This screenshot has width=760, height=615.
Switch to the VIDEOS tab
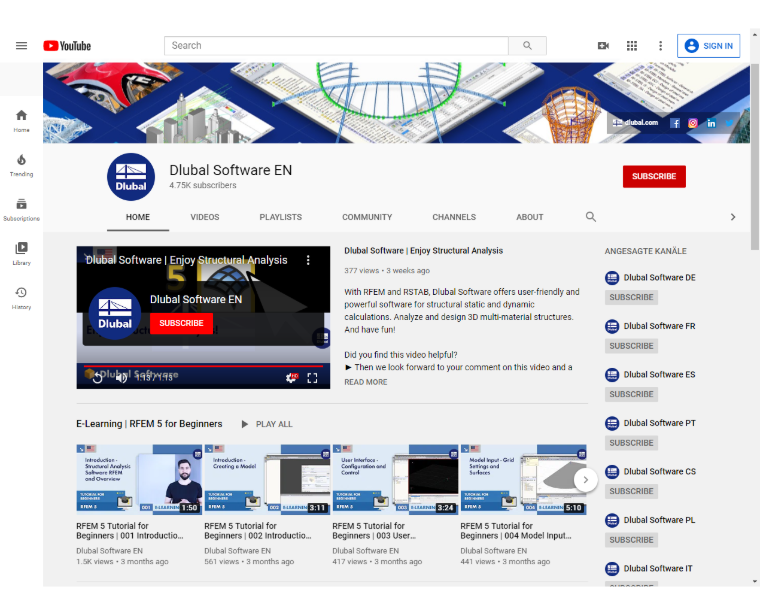click(x=205, y=217)
